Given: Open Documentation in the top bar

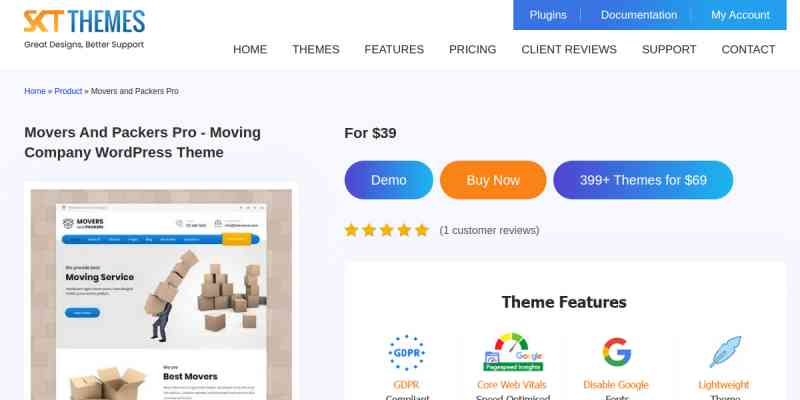Looking at the screenshot, I should tap(639, 15).
